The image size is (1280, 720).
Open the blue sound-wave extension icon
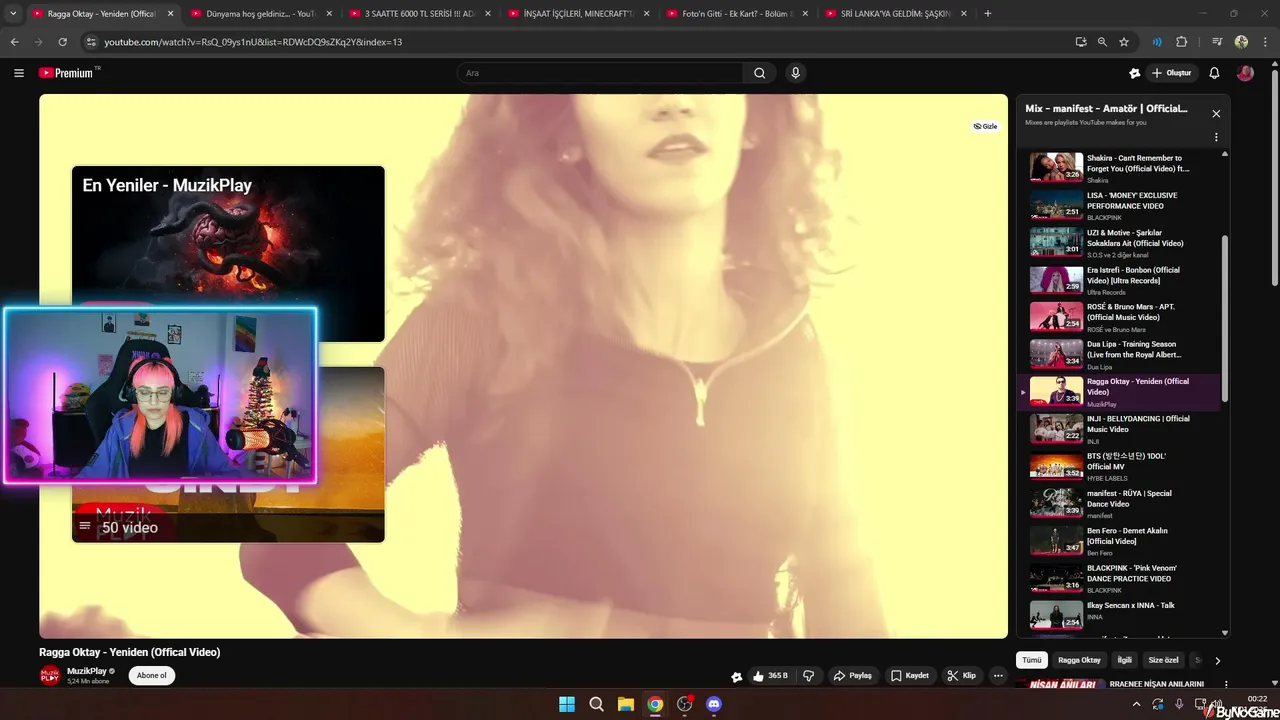(1157, 42)
